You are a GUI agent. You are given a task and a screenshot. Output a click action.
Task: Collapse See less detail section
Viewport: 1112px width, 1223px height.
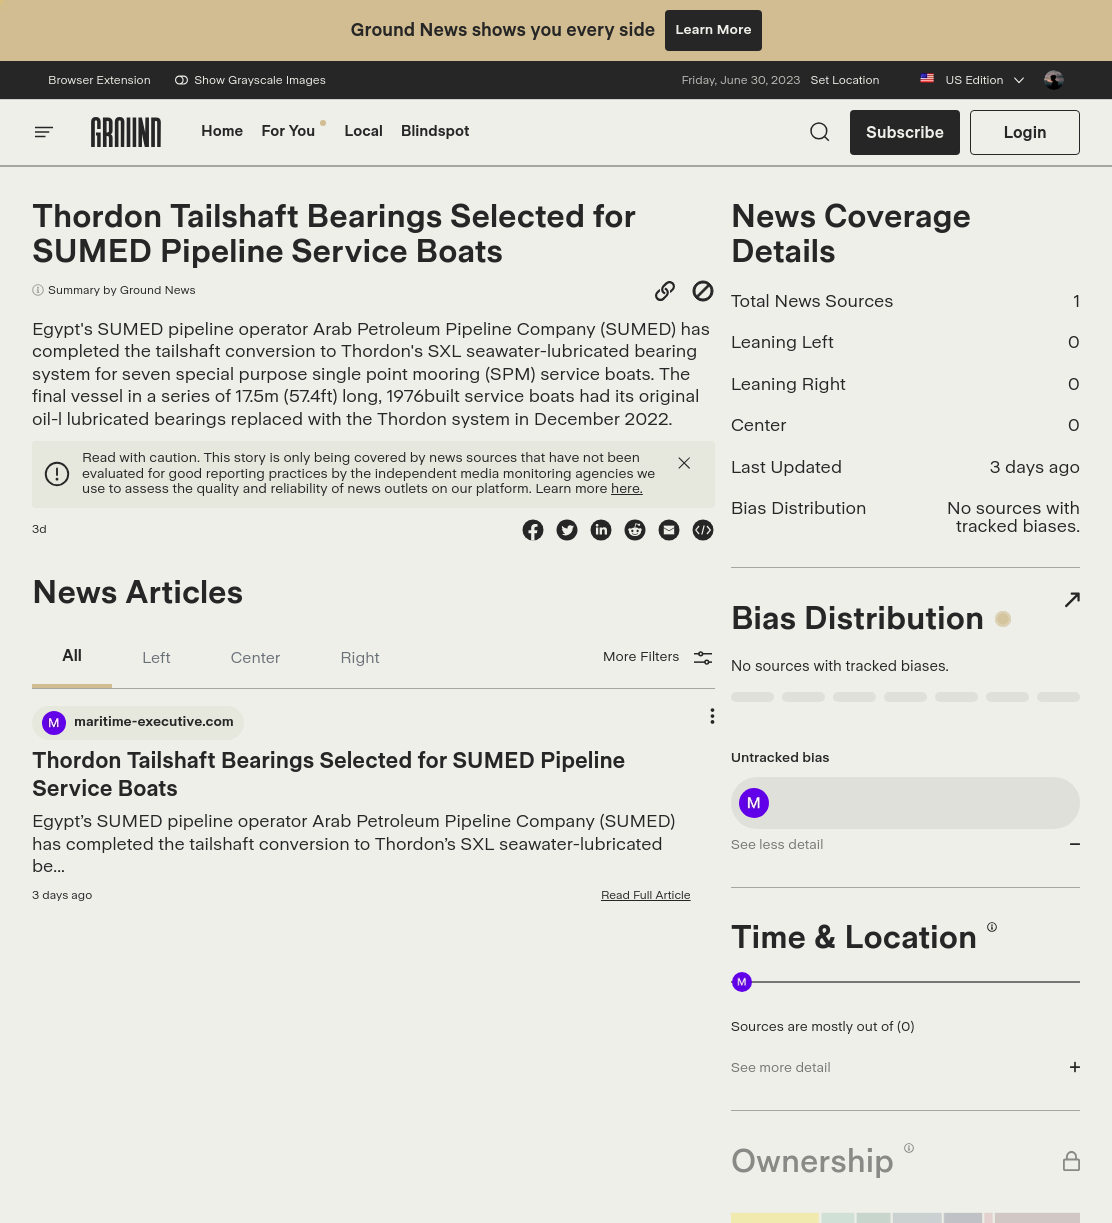(x=905, y=844)
